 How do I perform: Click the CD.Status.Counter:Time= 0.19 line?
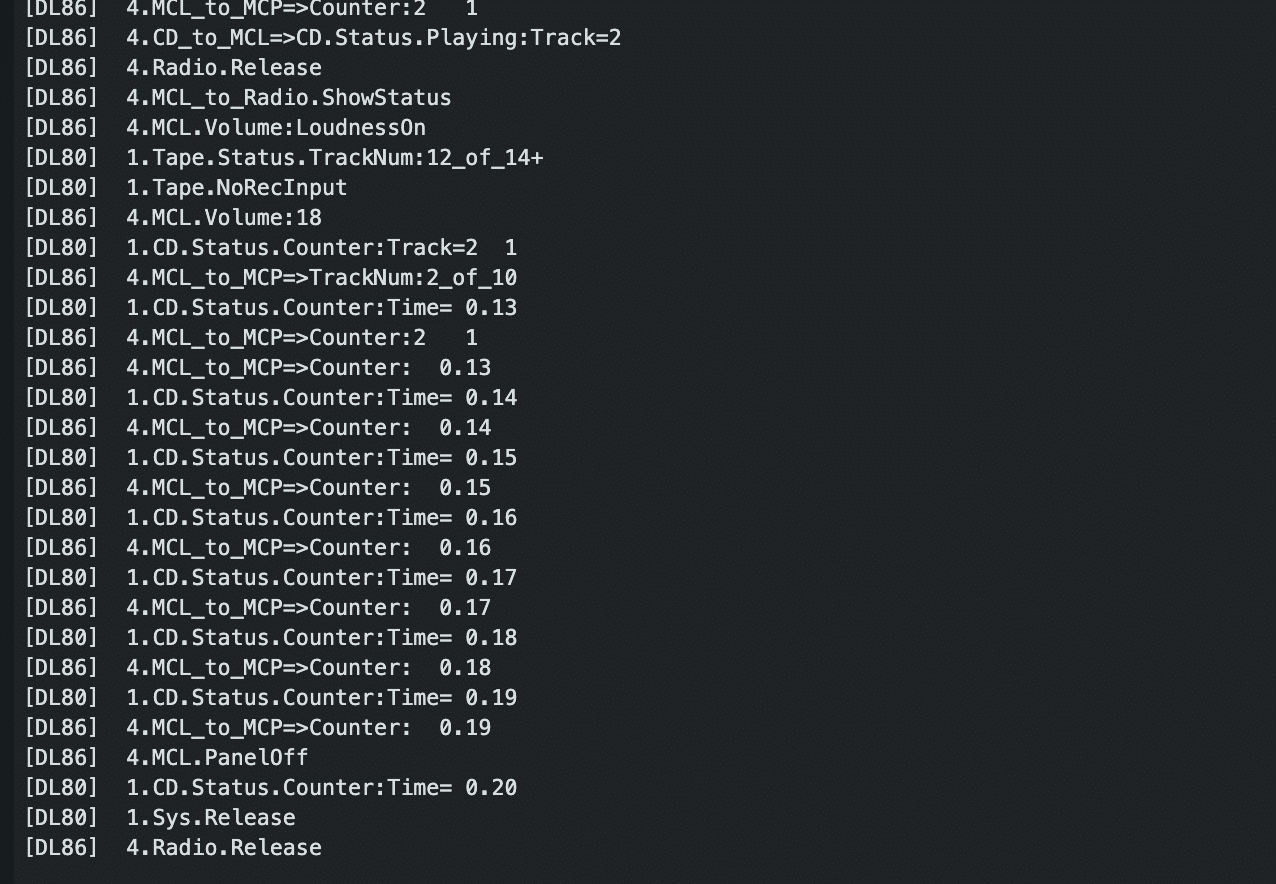click(271, 698)
